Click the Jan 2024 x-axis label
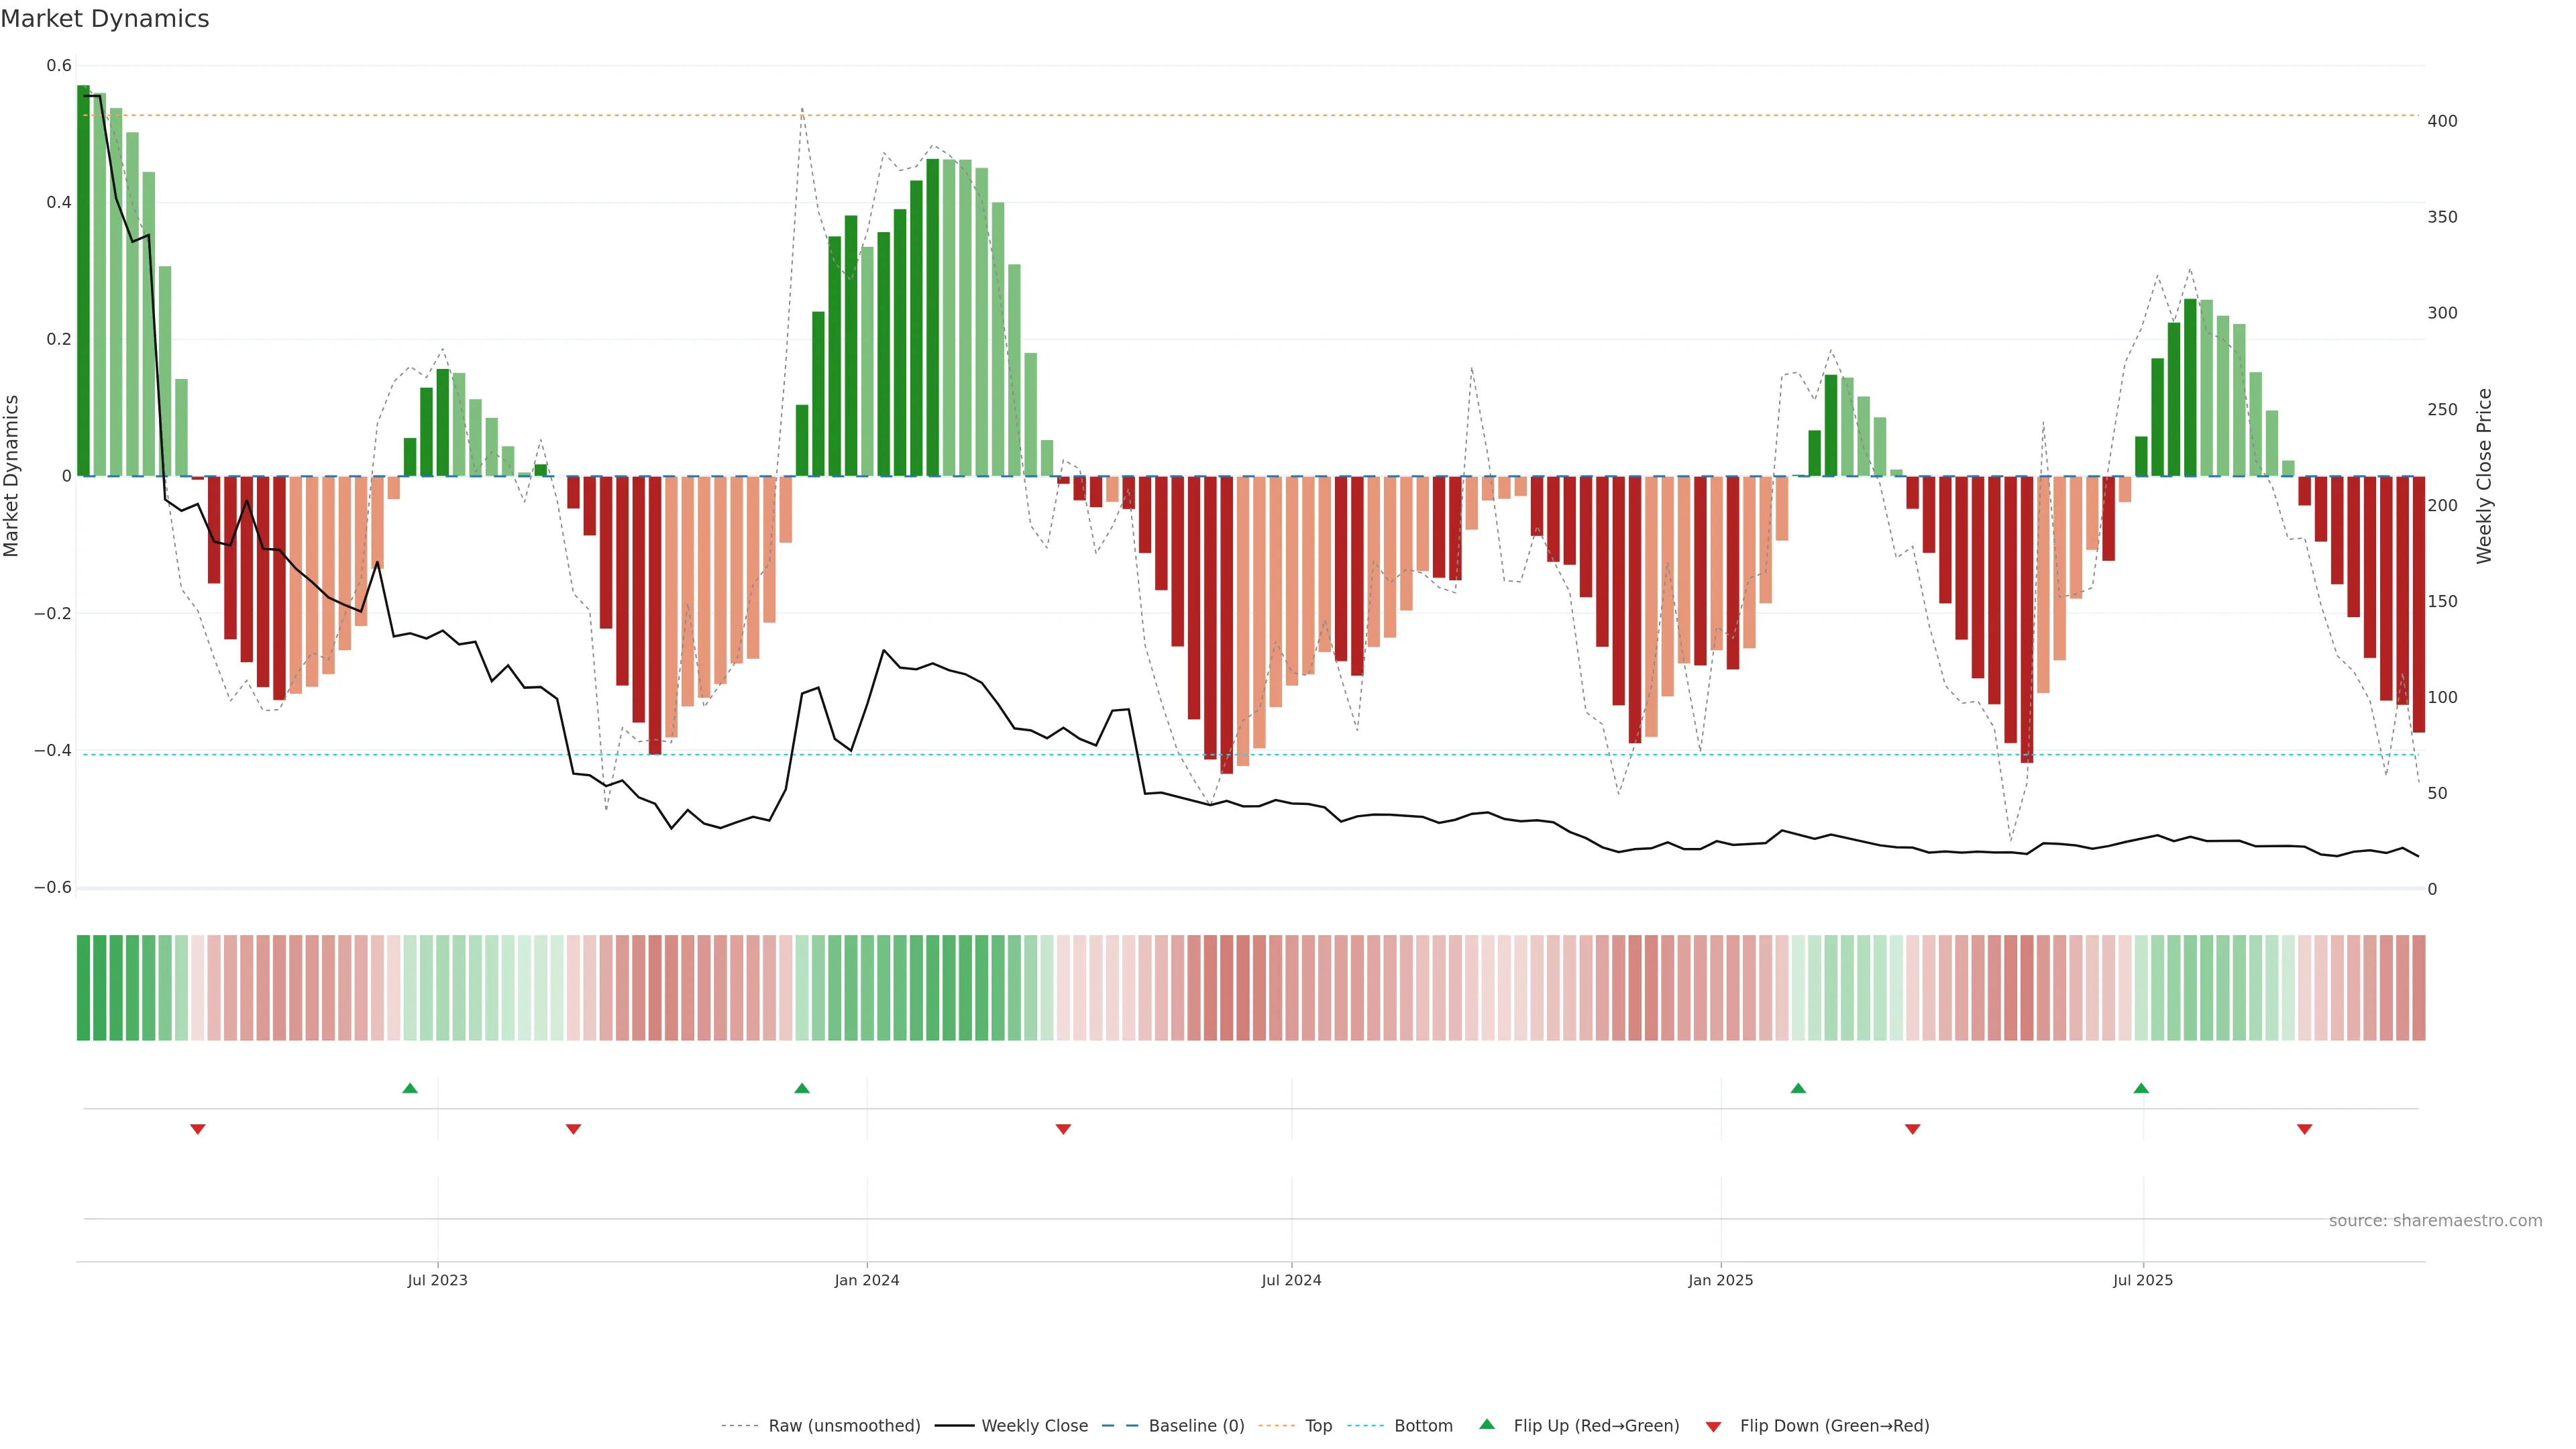2576x1449 pixels. point(867,1280)
